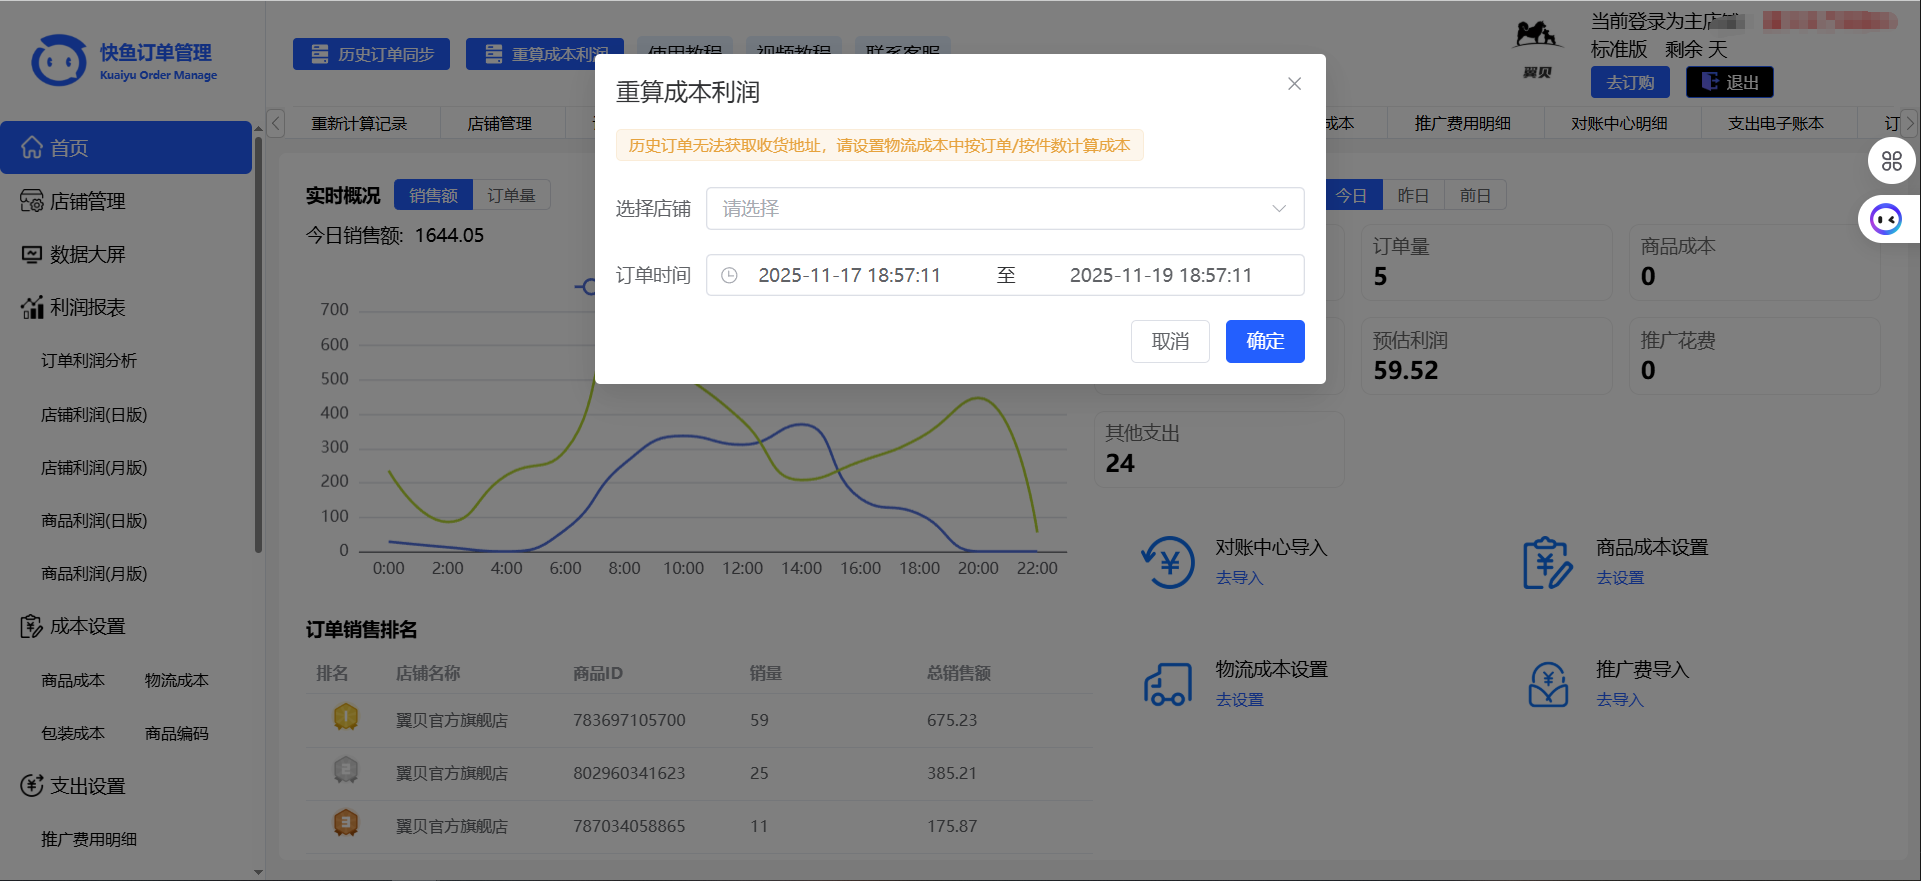Switch overview to 订单量 toggle
The height and width of the screenshot is (881, 1921).
click(511, 195)
